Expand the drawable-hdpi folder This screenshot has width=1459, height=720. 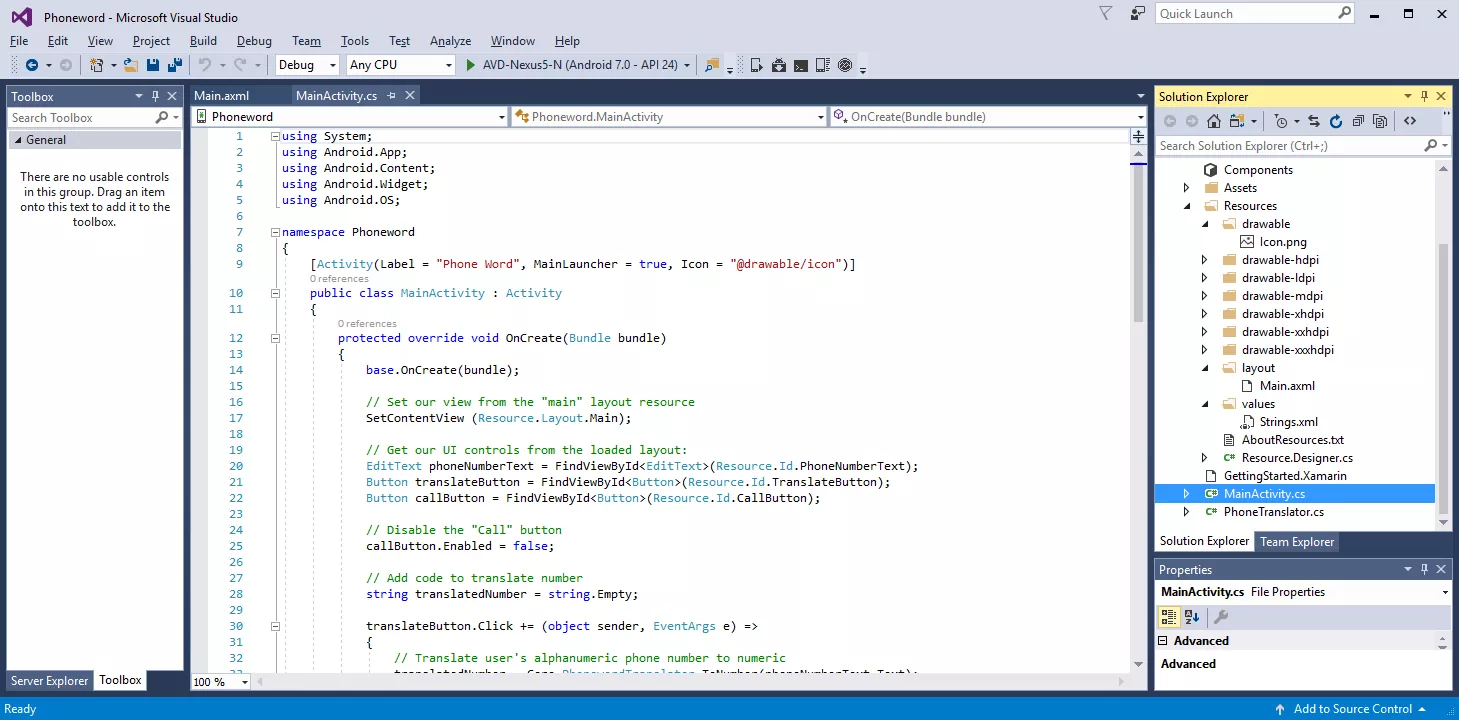point(1205,260)
